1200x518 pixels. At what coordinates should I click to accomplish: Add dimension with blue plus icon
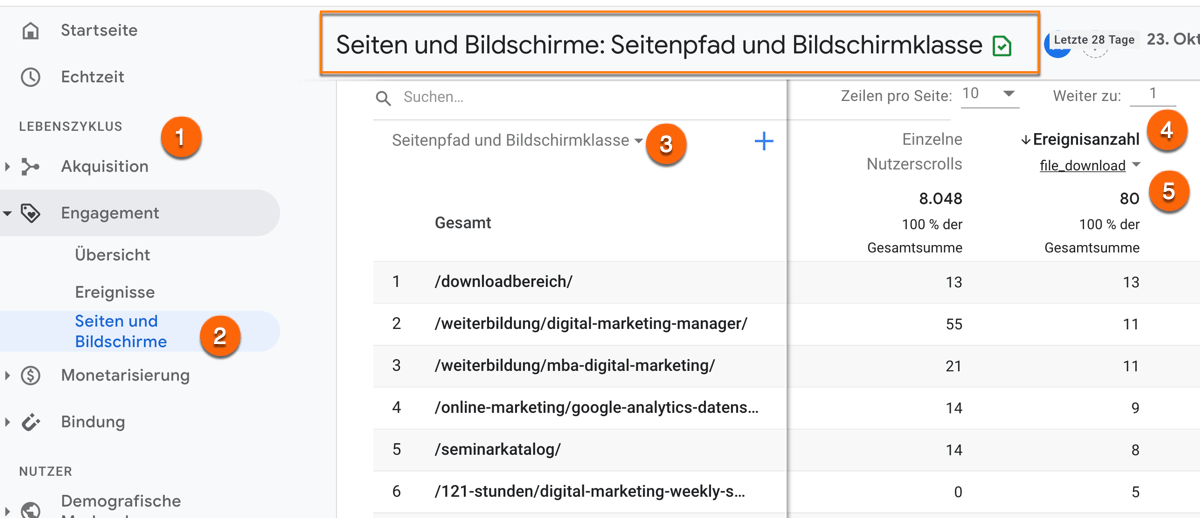(x=764, y=141)
